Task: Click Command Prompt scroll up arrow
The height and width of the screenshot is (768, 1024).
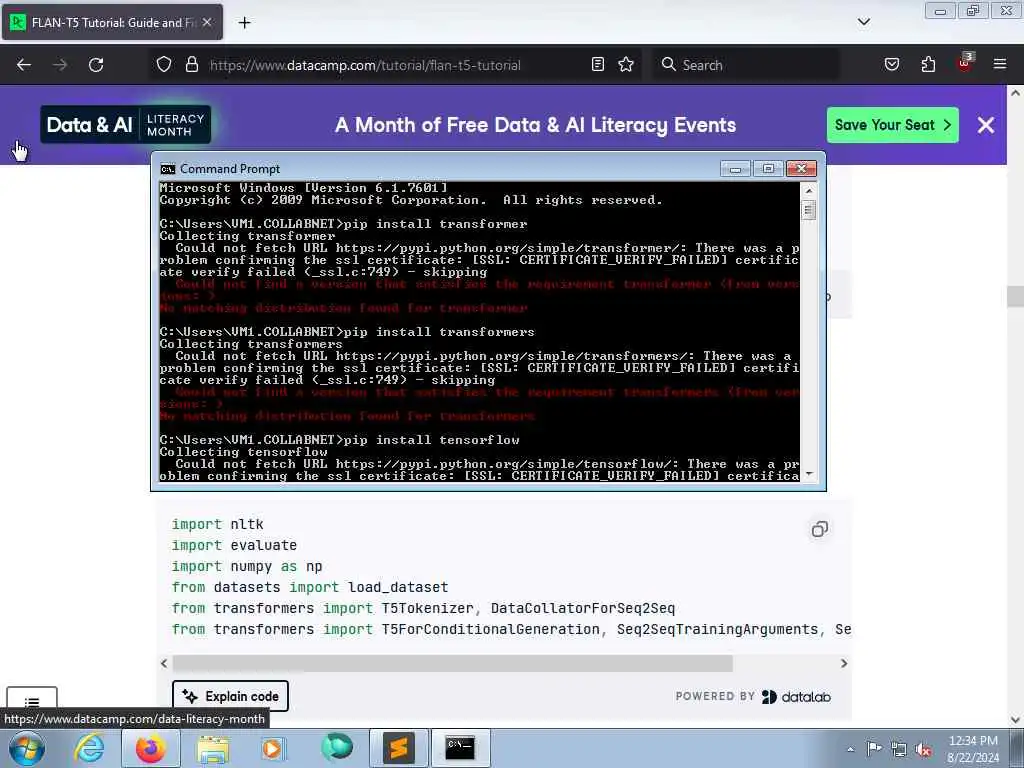Action: (808, 191)
